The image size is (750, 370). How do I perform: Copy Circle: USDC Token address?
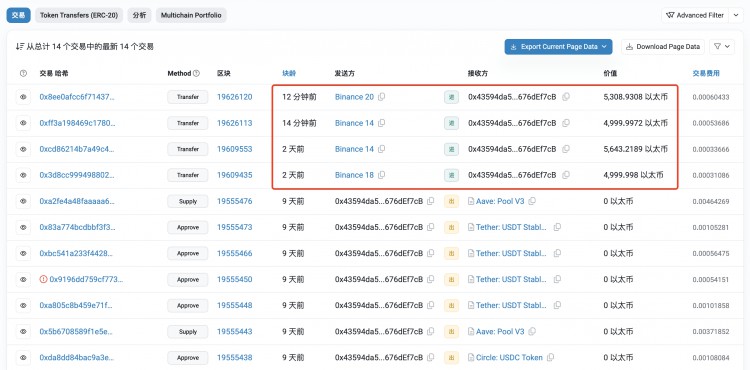[551, 357]
